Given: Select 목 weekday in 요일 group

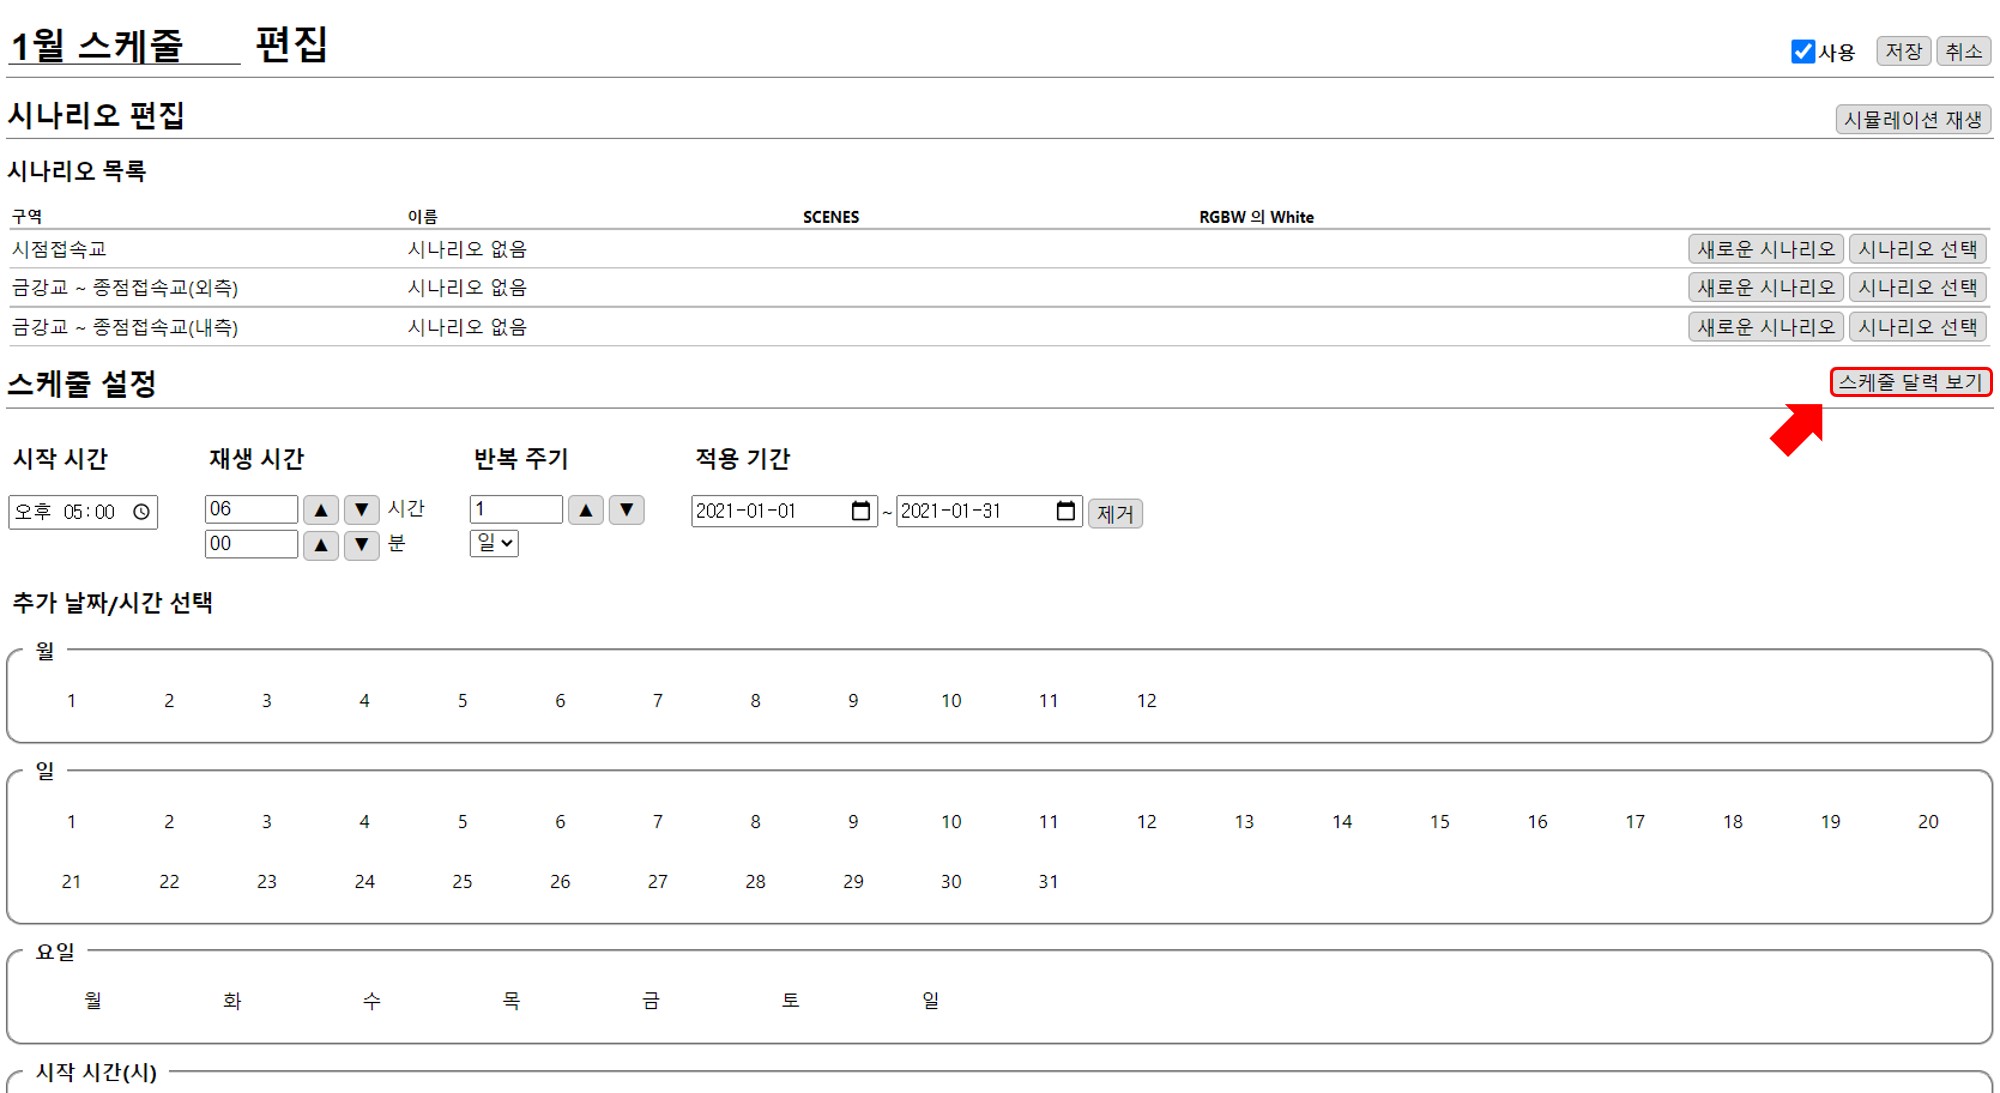Looking at the screenshot, I should pyautogui.click(x=511, y=1001).
